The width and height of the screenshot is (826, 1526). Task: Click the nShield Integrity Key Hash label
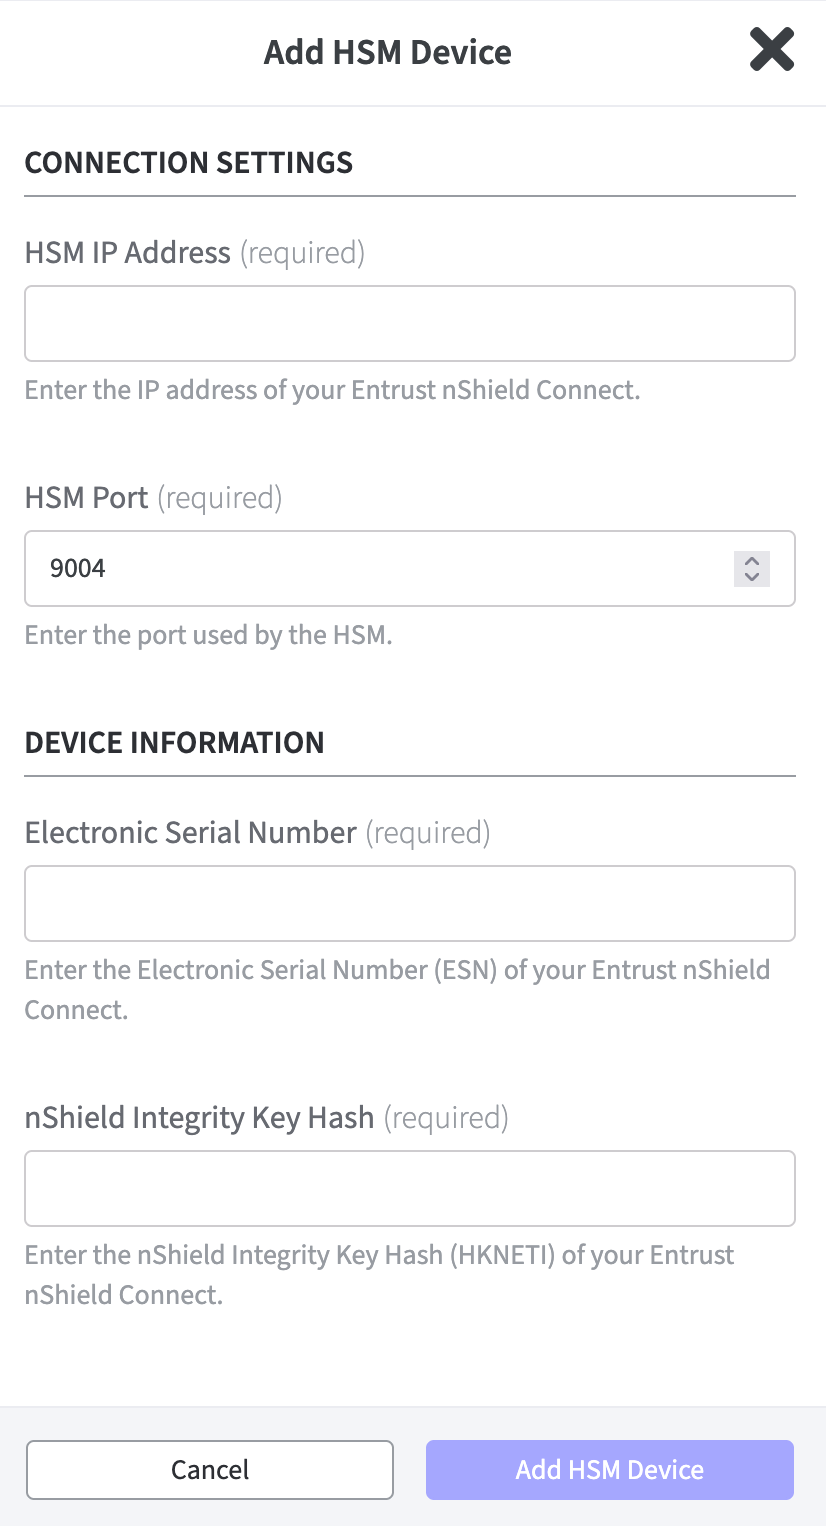[x=199, y=1118]
